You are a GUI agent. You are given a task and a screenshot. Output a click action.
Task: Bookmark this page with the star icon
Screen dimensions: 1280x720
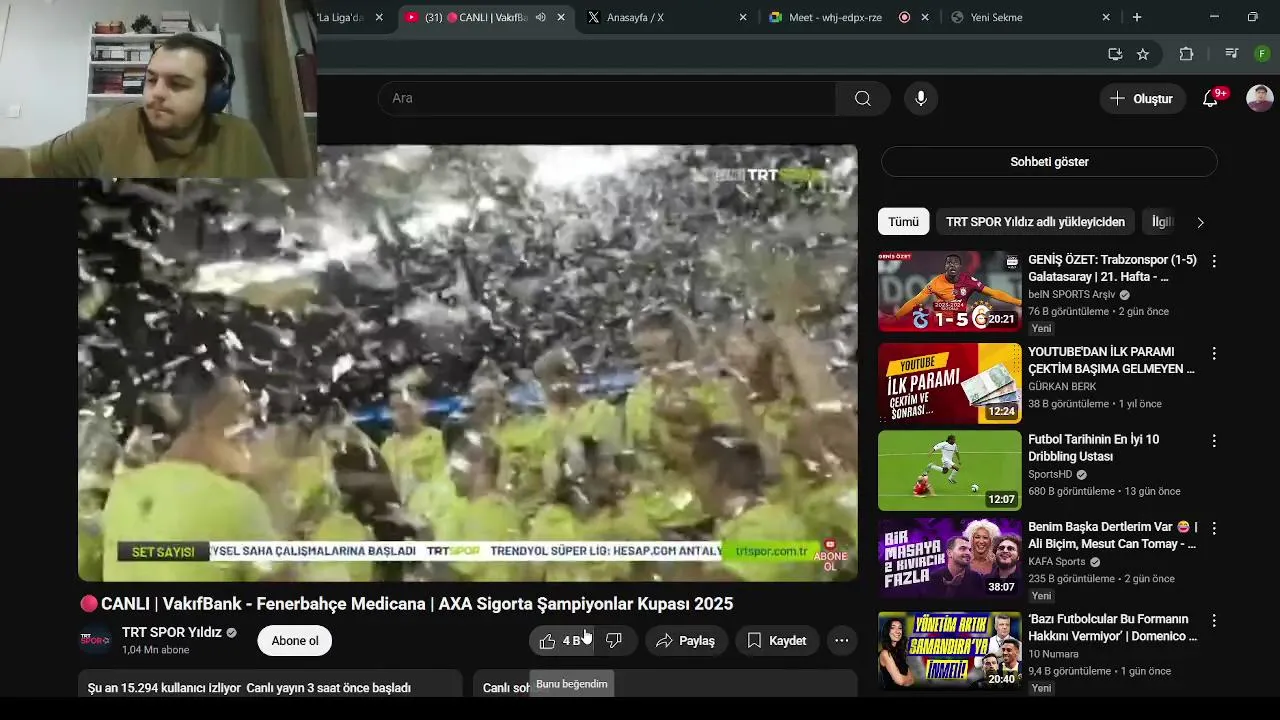point(1143,54)
